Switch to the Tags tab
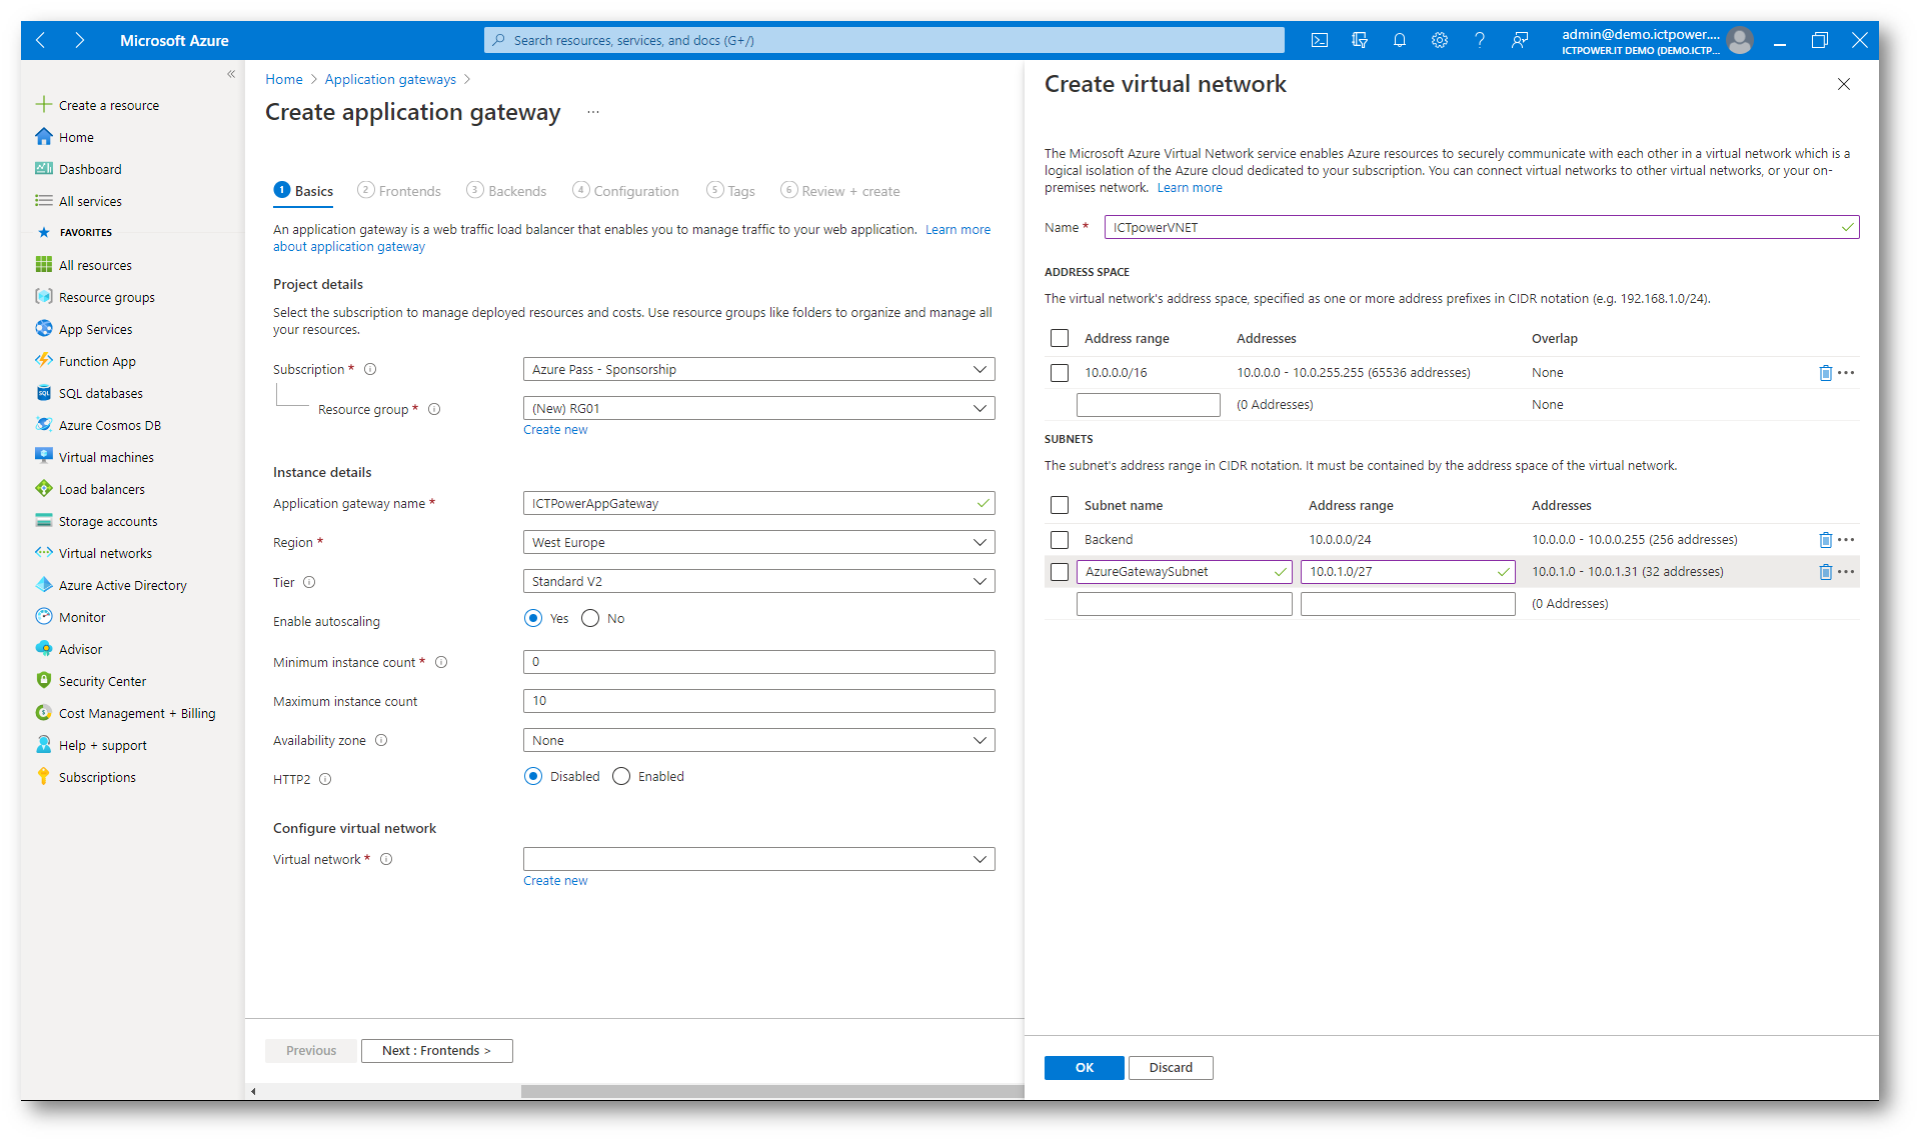This screenshot has width=1921, height=1143. pyautogui.click(x=731, y=191)
